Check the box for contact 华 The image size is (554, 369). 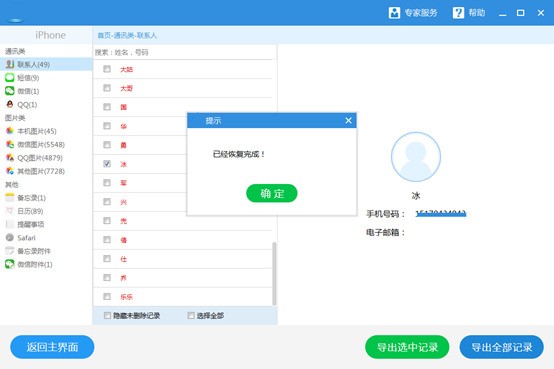coord(107,126)
